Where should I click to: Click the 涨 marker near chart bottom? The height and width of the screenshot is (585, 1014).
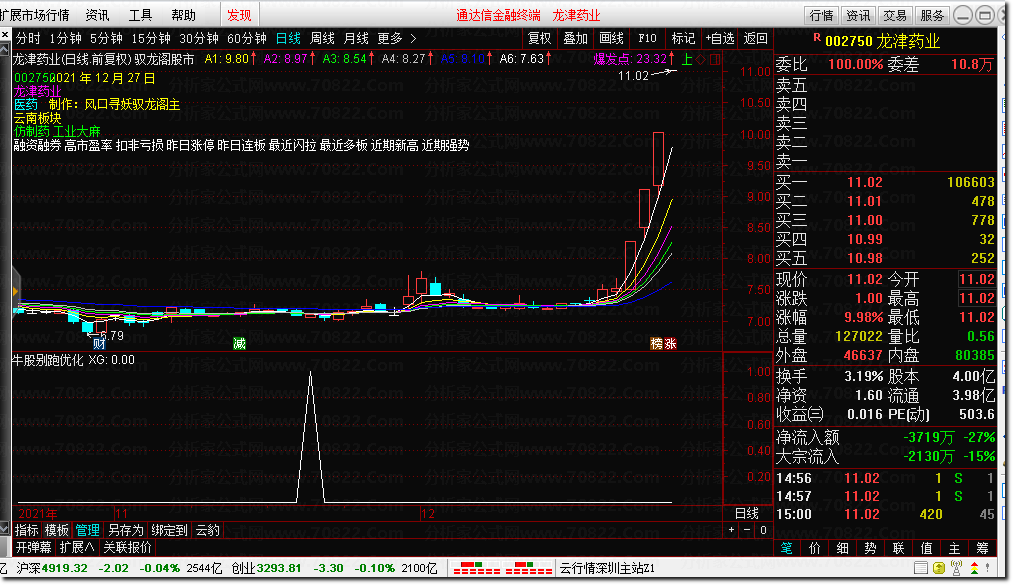coord(670,343)
